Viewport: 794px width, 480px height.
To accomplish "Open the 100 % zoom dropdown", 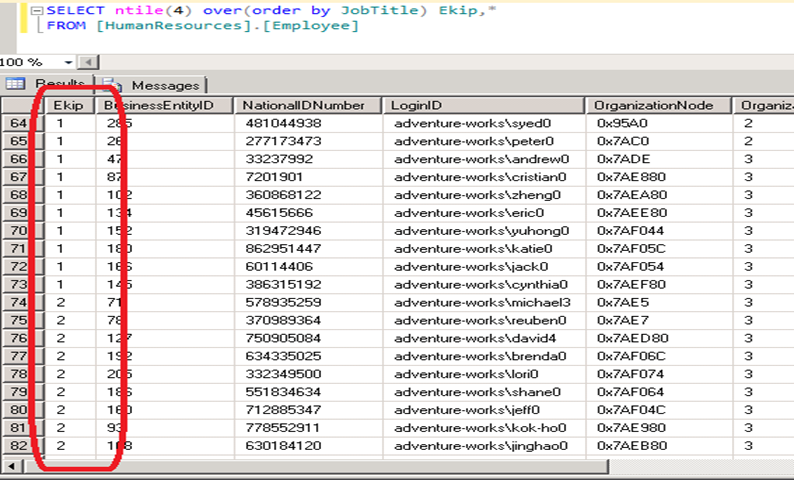I will pos(68,62).
